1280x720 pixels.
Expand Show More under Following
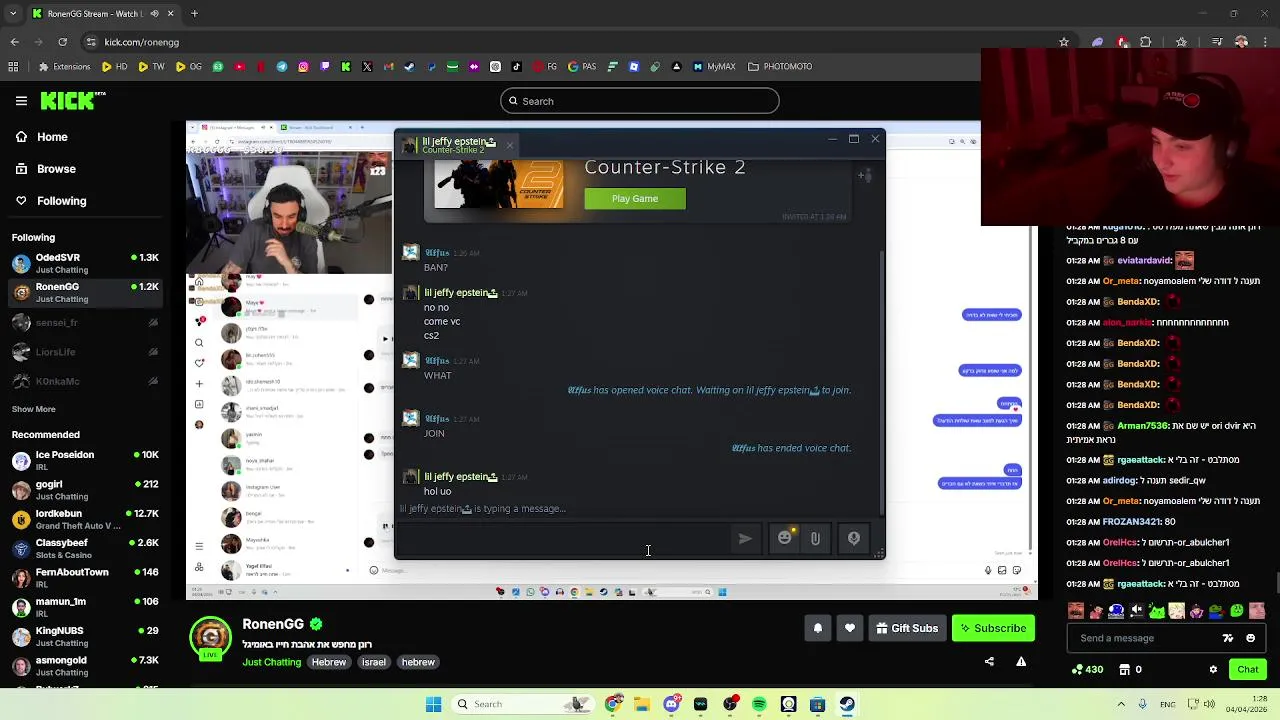coord(33,409)
